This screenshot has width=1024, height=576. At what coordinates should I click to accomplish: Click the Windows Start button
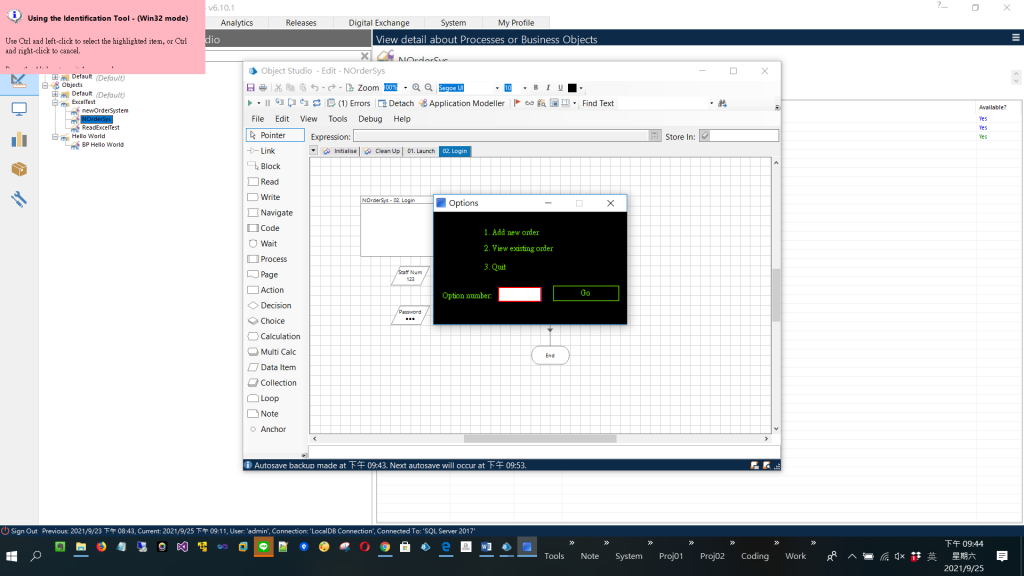(11, 556)
